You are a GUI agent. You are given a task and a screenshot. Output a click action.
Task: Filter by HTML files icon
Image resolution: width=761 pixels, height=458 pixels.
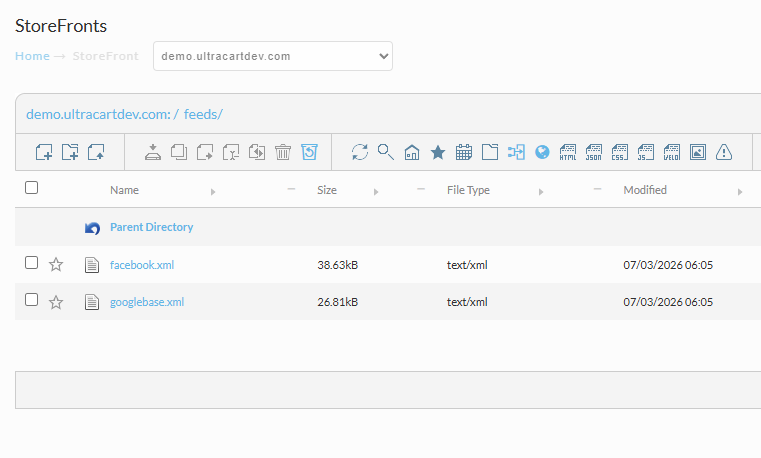[x=568, y=152]
